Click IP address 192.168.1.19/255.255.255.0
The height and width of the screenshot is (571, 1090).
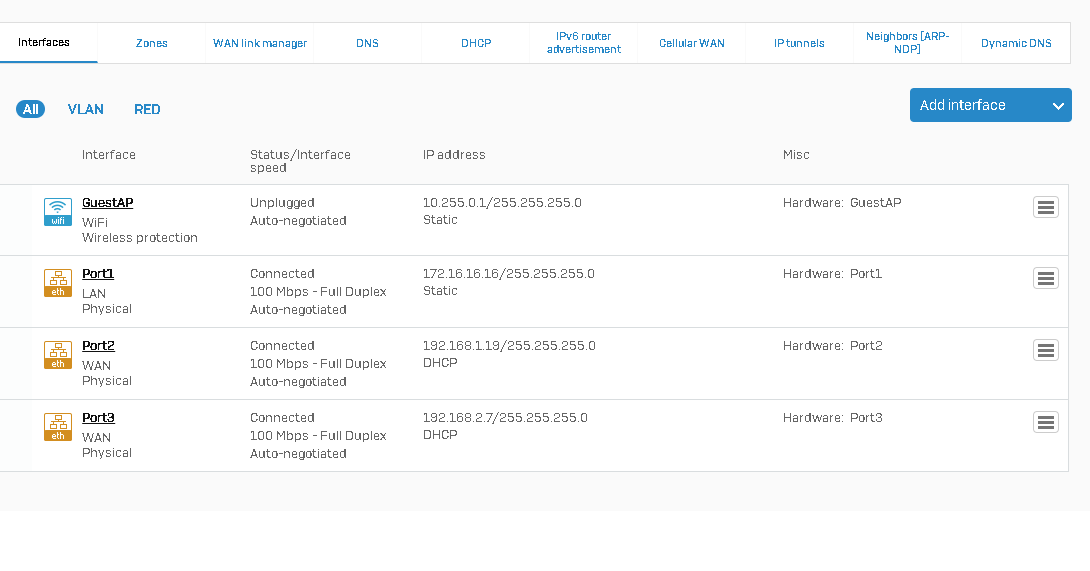509,346
